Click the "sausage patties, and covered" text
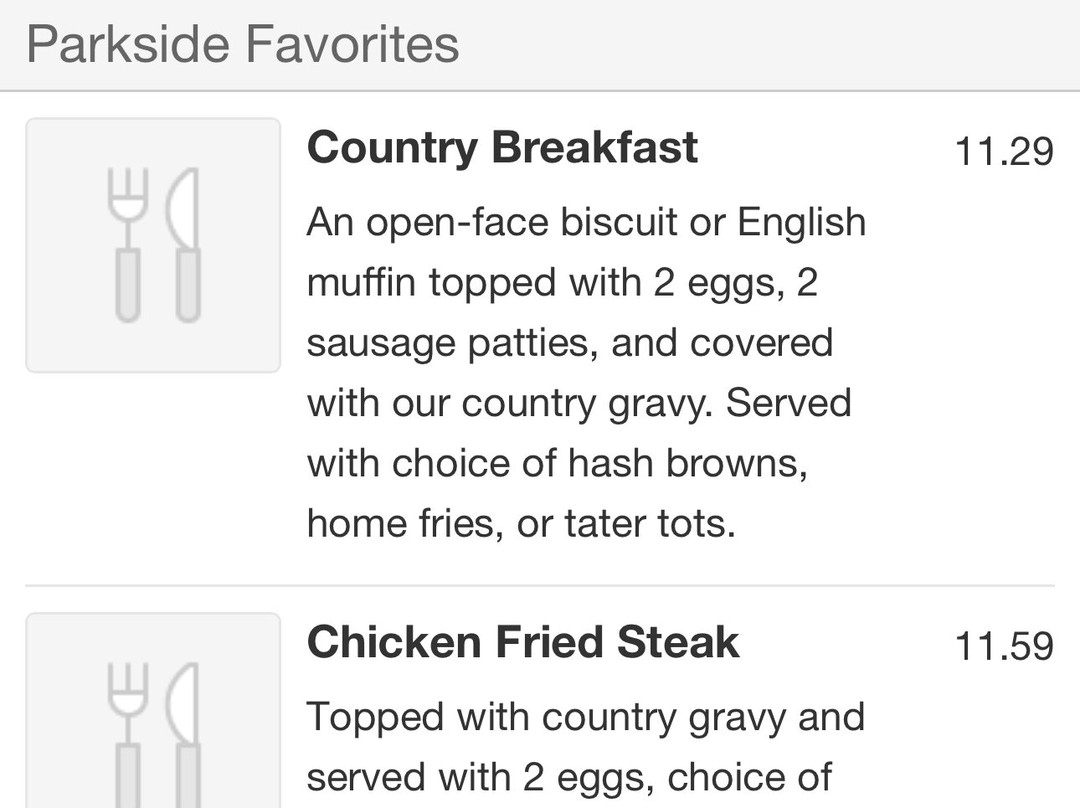 click(570, 343)
